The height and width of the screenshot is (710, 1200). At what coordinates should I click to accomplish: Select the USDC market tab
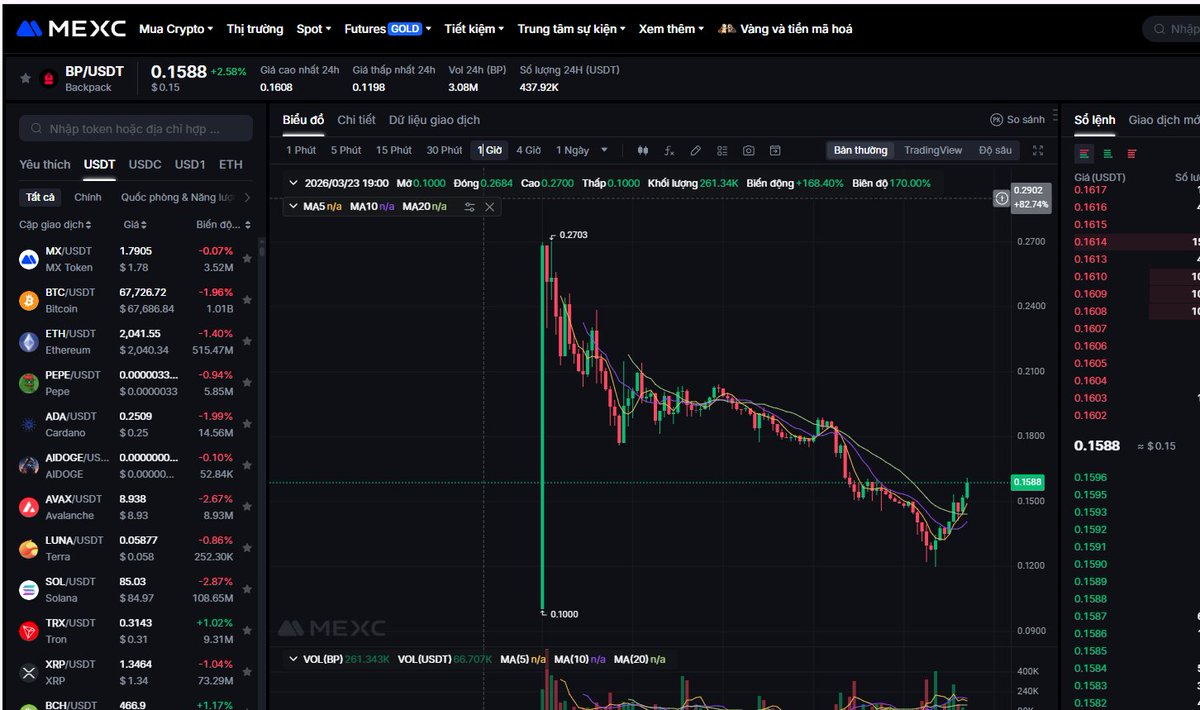tap(145, 164)
